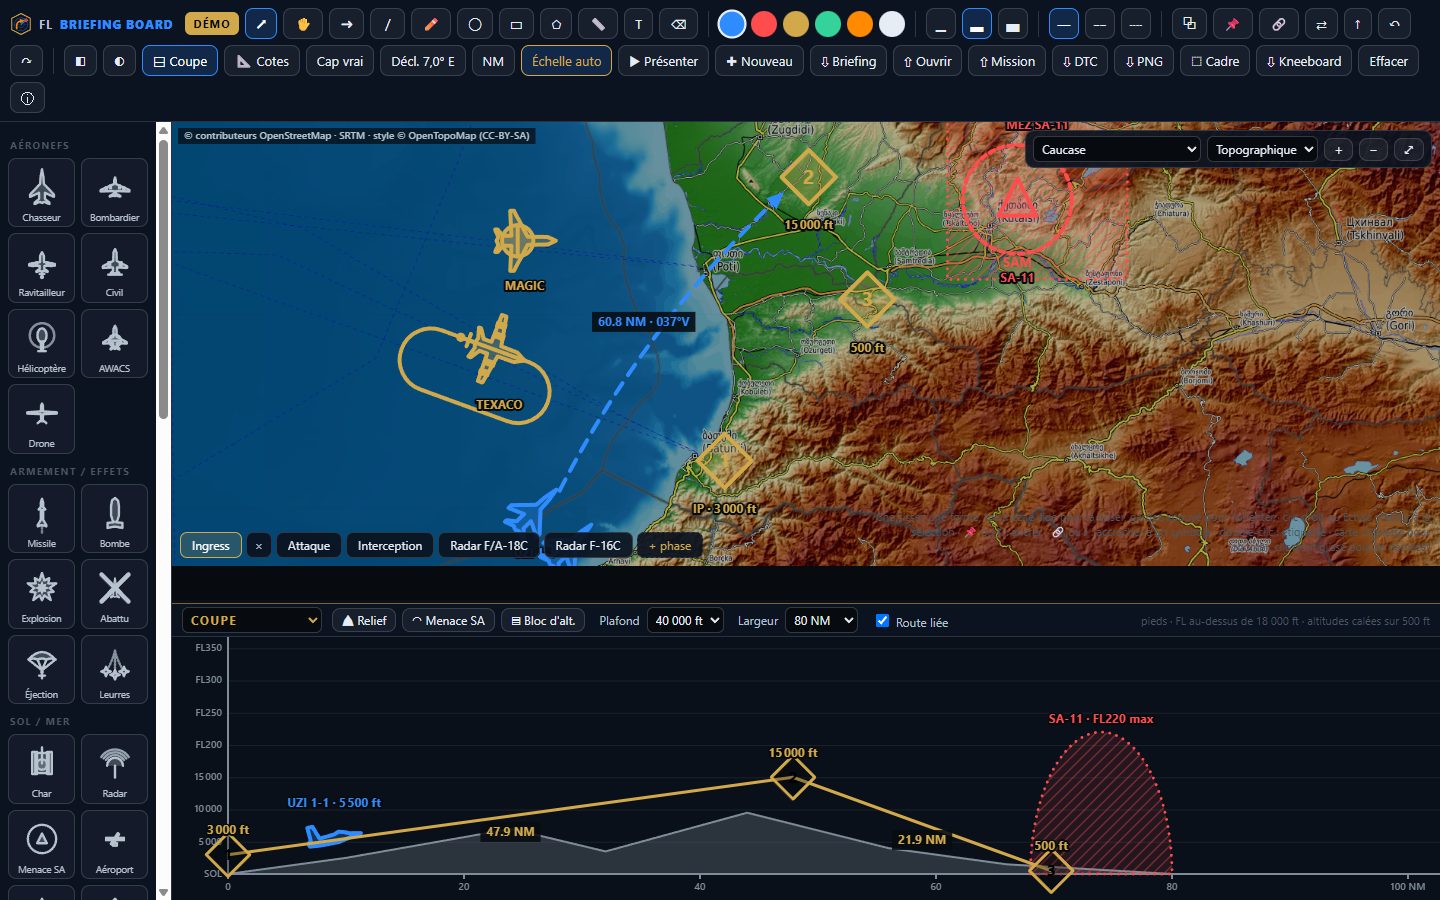Choose the red color swatch
1440x900 pixels.
pos(764,24)
